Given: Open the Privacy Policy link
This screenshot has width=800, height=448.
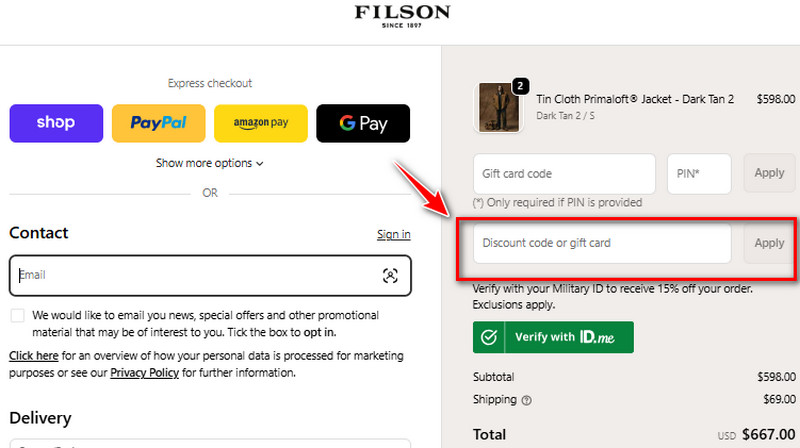Looking at the screenshot, I should click(x=144, y=373).
